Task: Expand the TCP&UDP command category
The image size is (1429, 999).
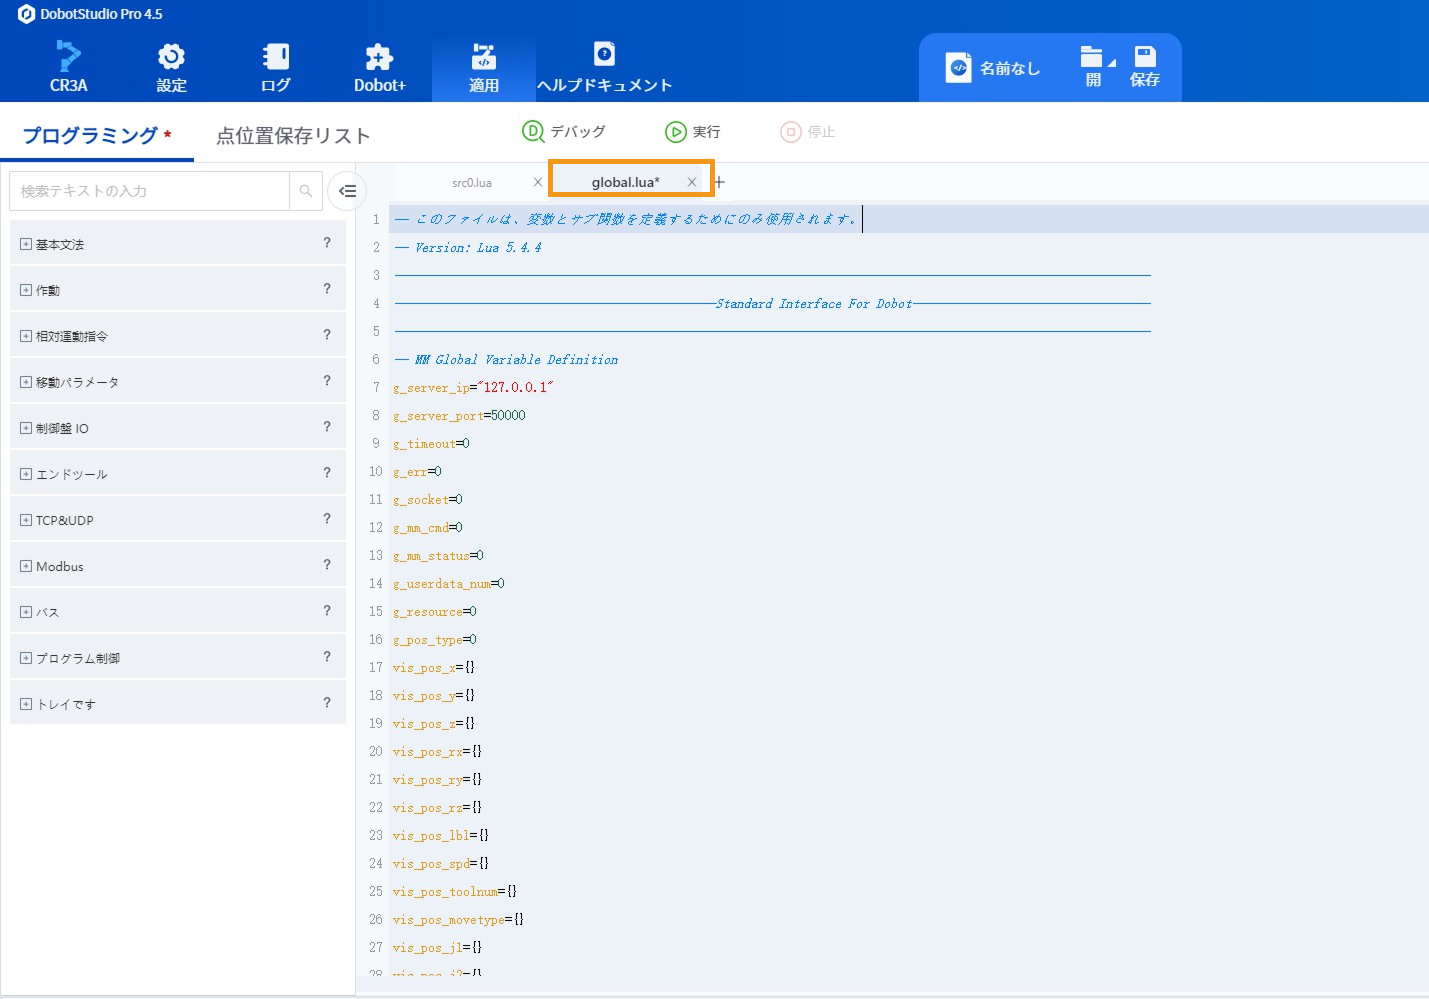Action: pos(26,520)
